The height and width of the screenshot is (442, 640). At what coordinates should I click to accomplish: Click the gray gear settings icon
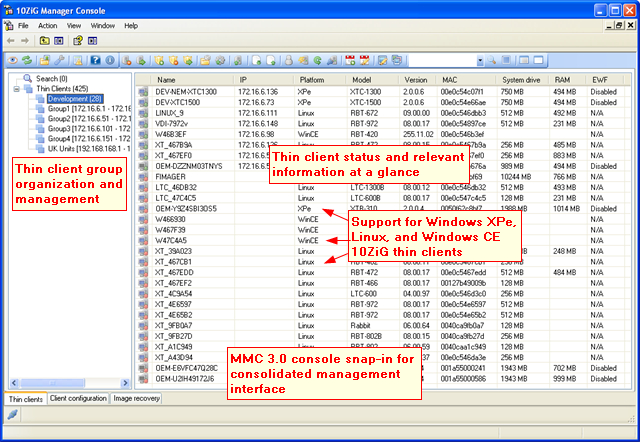tap(220, 61)
